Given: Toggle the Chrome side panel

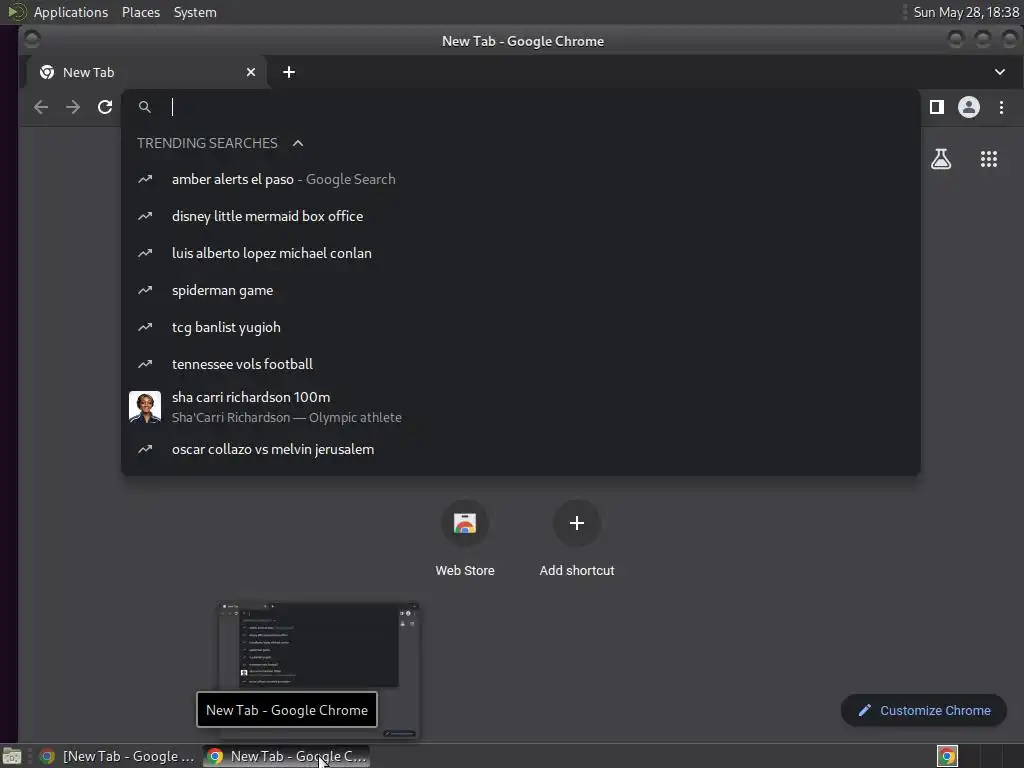Looking at the screenshot, I should tap(936, 107).
